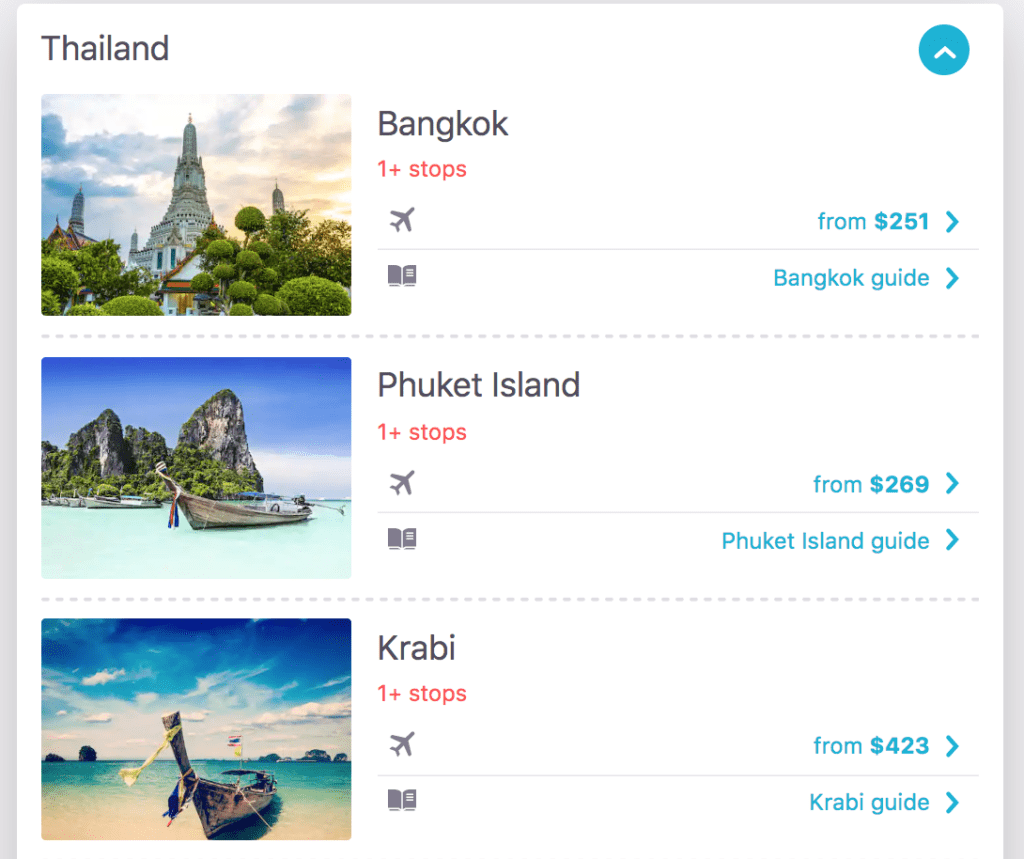
Task: Collapse the Thailand section using the chevron
Action: pyautogui.click(x=944, y=50)
